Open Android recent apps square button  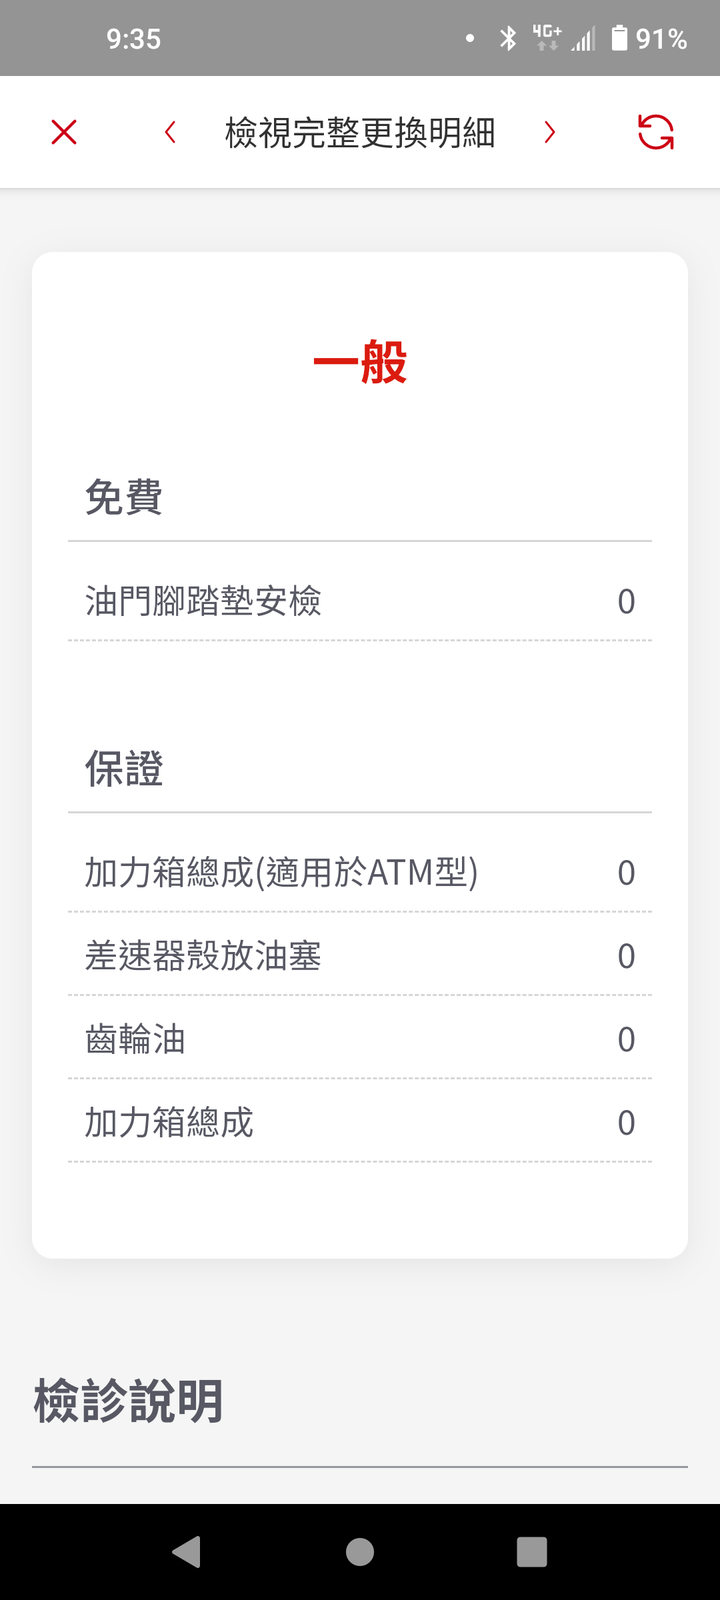[x=532, y=1552]
